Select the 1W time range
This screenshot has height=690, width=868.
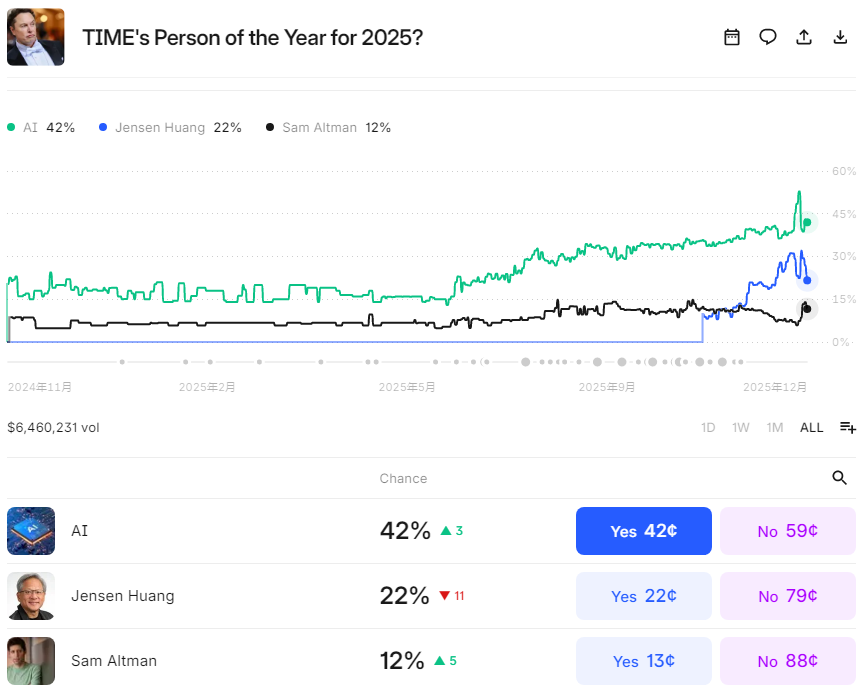[741, 427]
